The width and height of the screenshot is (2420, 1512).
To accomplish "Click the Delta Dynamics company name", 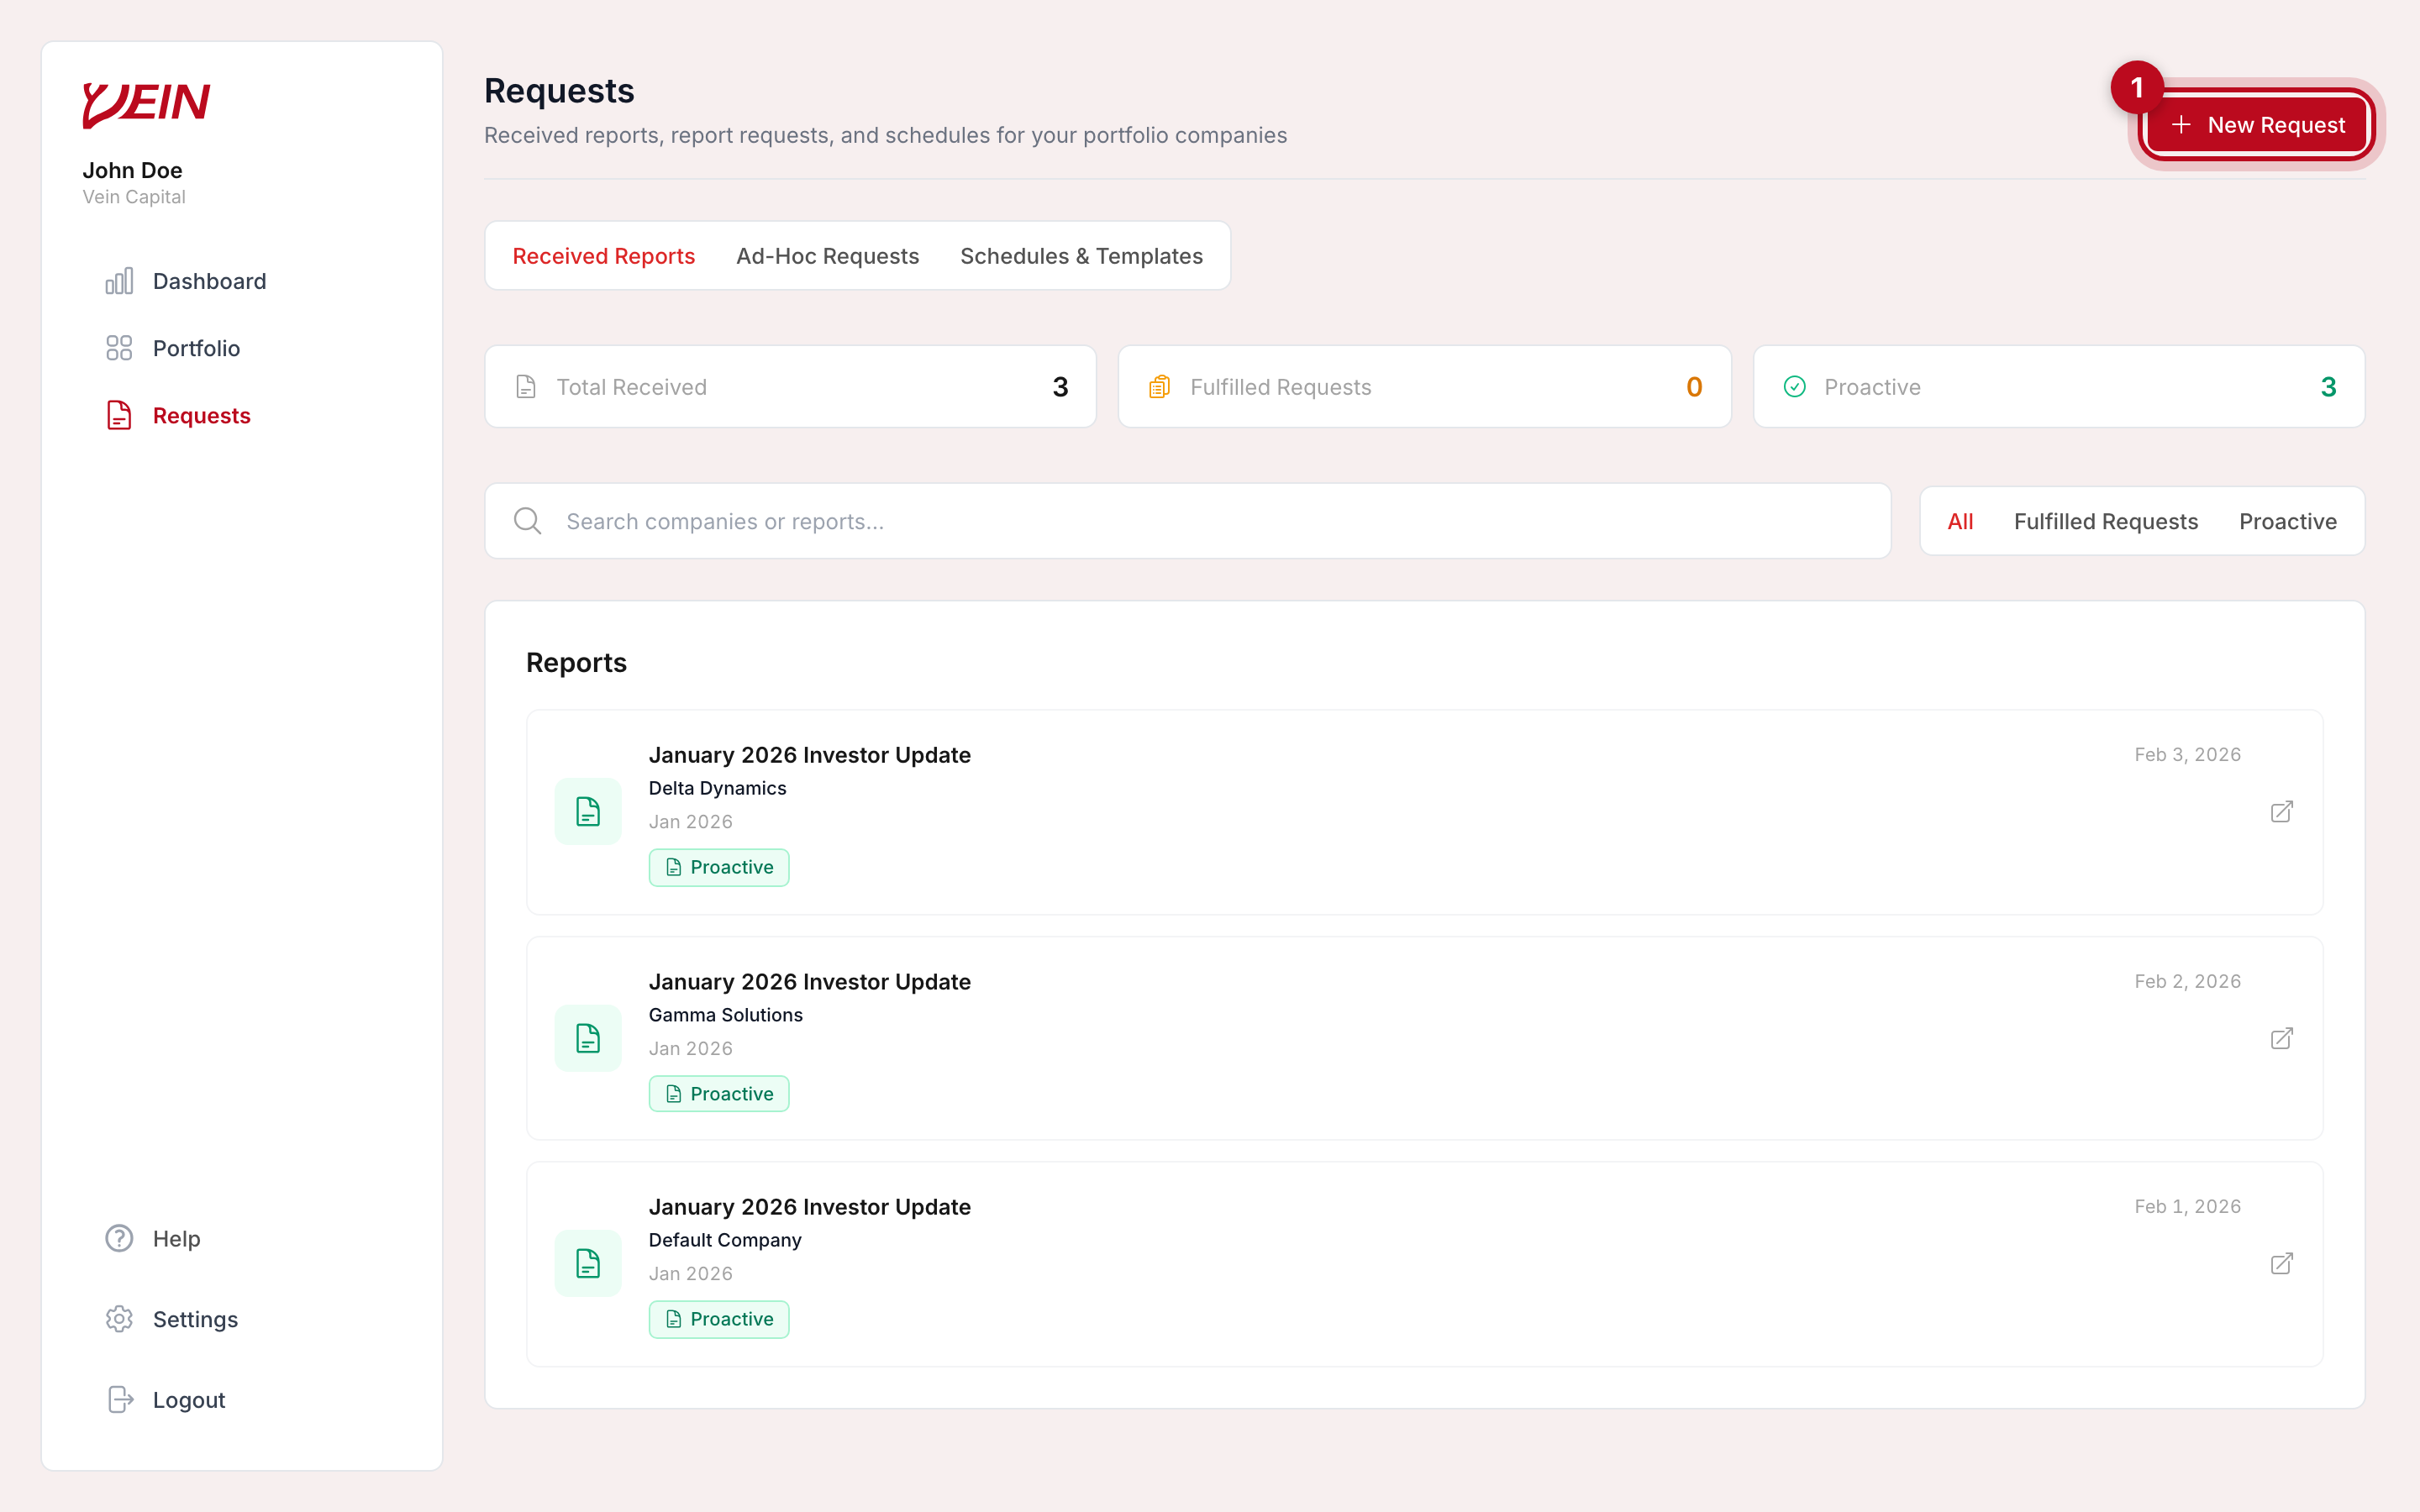I will tap(717, 788).
